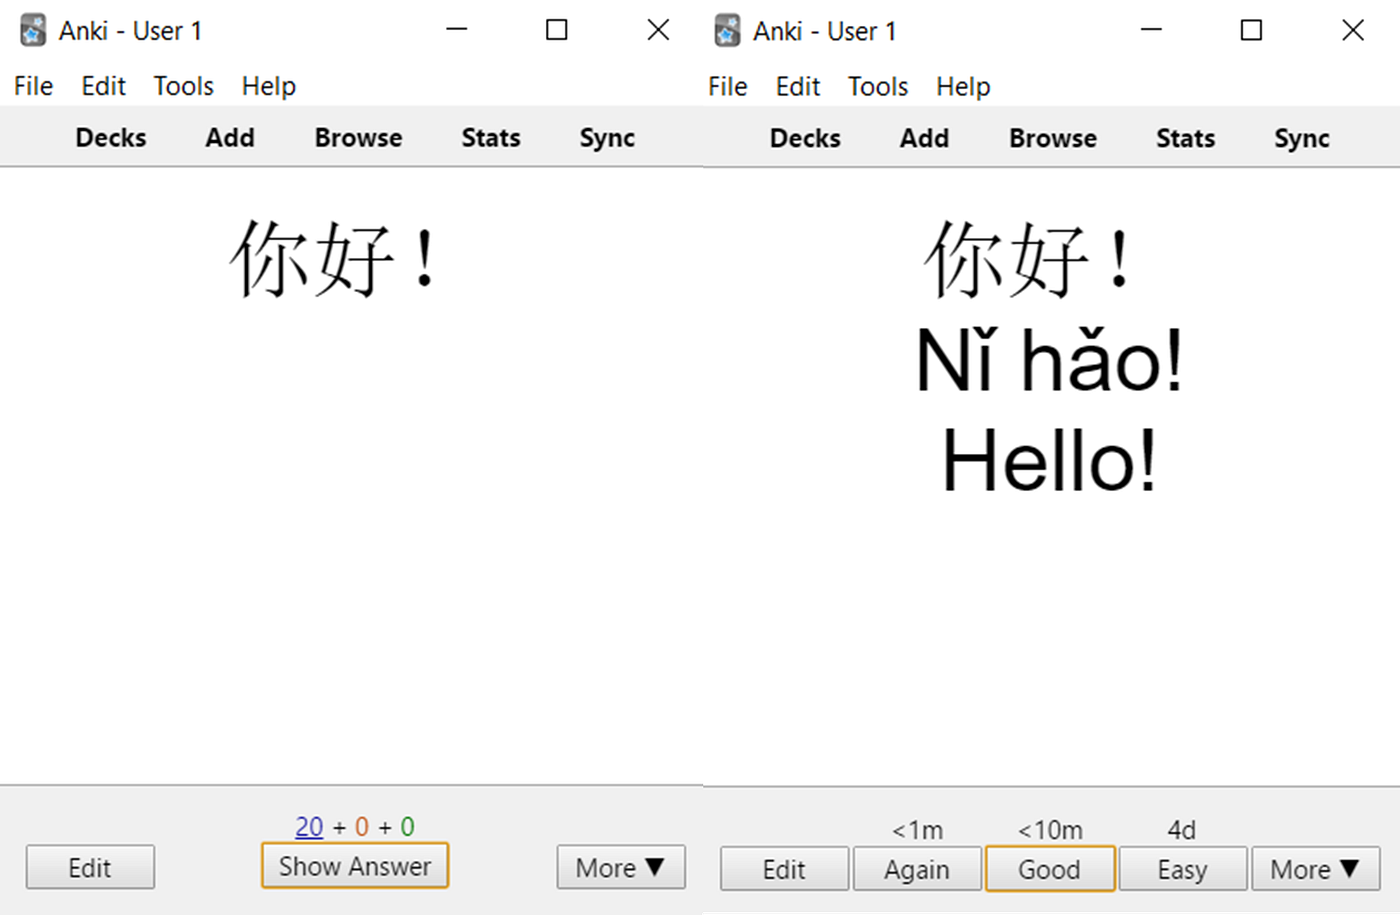Viewport: 1400px width, 915px height.
Task: Click Edit to modify the current card
Action: point(89,867)
